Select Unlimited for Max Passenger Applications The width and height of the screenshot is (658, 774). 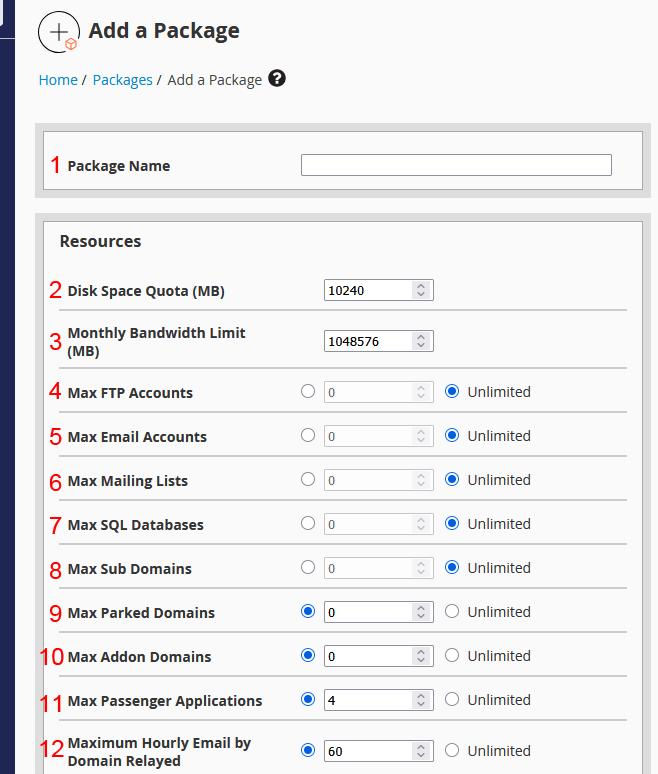pos(452,699)
